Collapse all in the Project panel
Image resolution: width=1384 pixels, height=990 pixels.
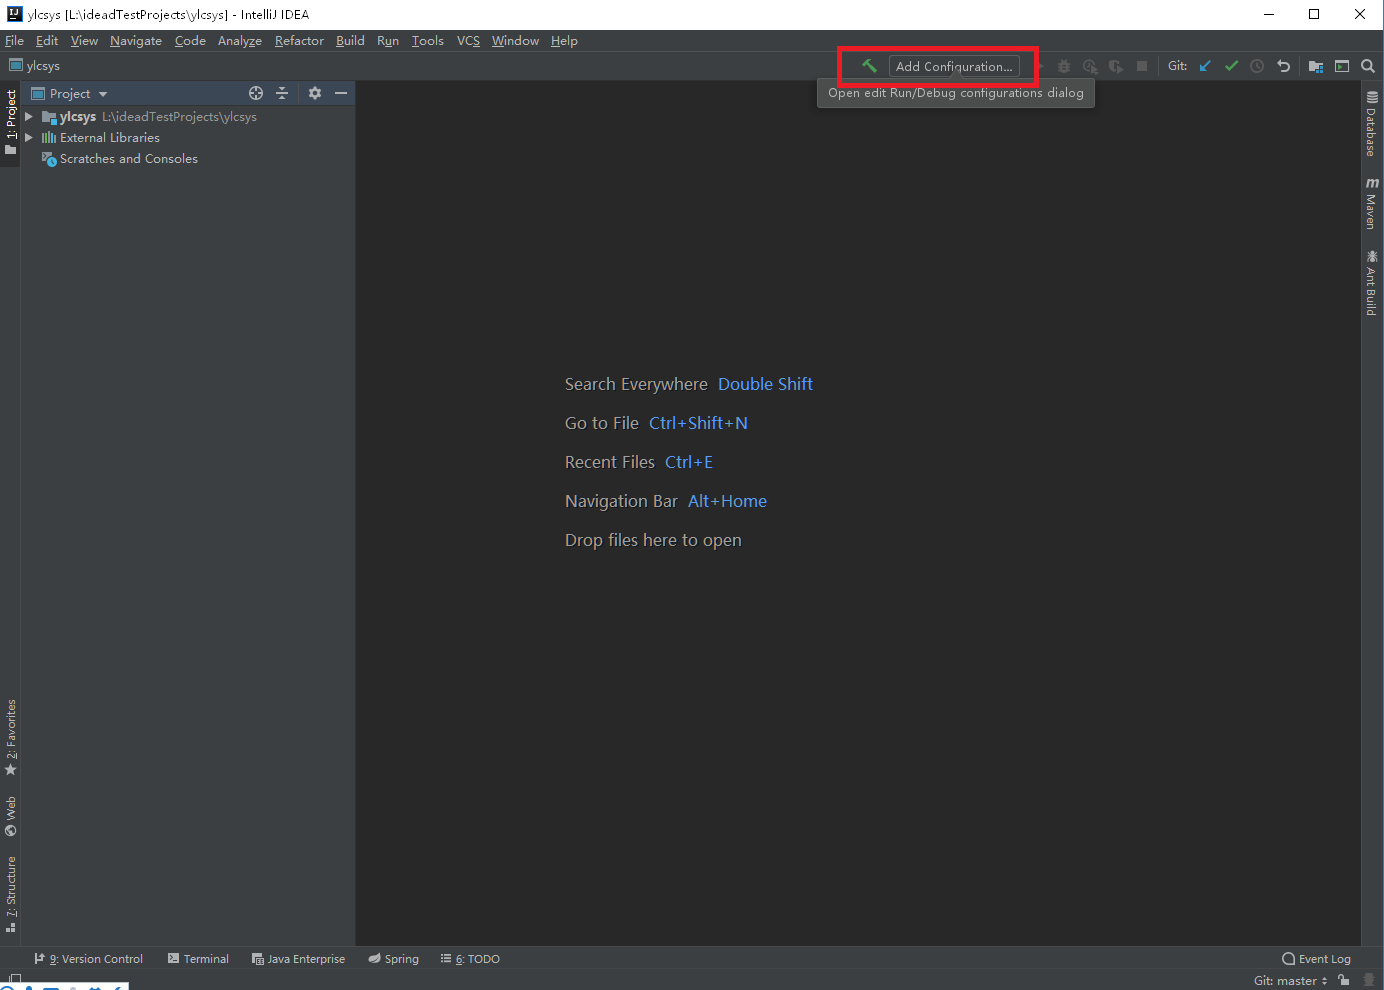click(x=282, y=93)
